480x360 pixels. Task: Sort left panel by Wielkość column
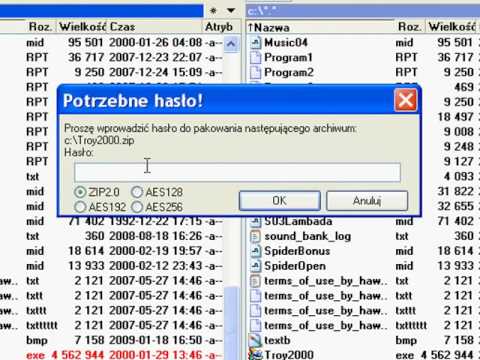pos(83,27)
